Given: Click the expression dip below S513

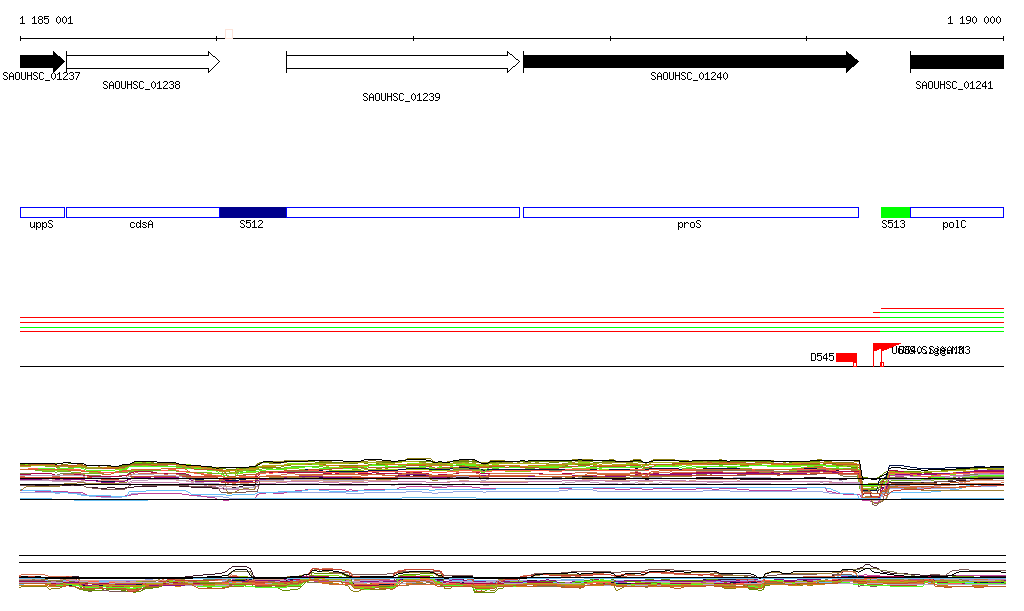Looking at the screenshot, I should [872, 494].
